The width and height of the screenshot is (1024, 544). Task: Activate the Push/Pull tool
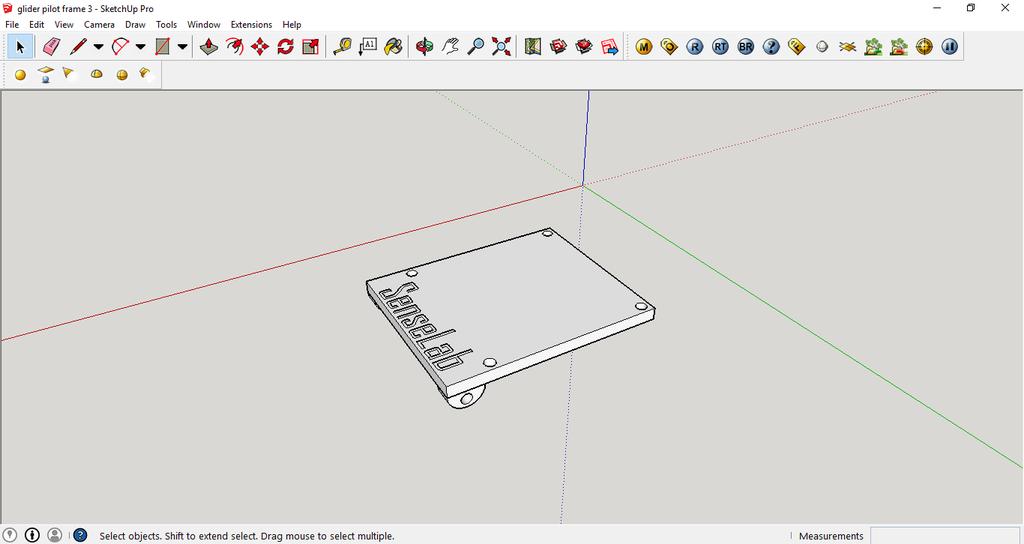coord(208,47)
